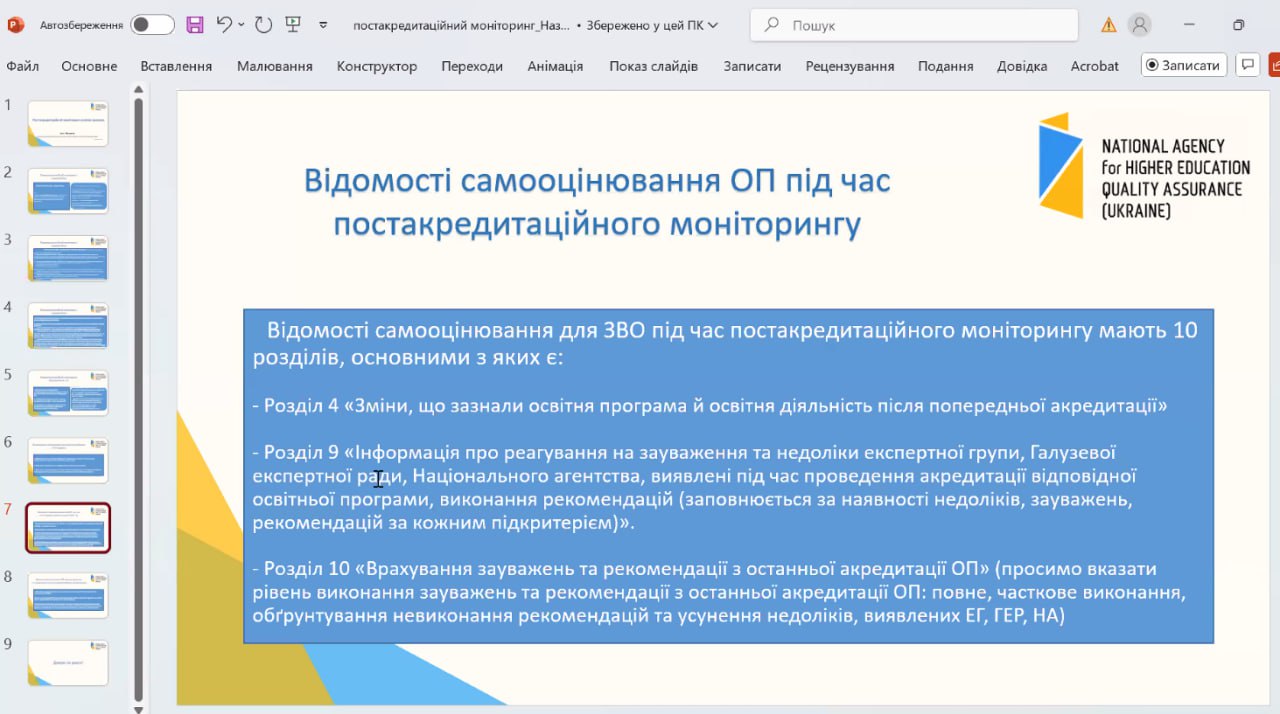Open Customize Quick Access Toolbar dropdown

pos(323,25)
